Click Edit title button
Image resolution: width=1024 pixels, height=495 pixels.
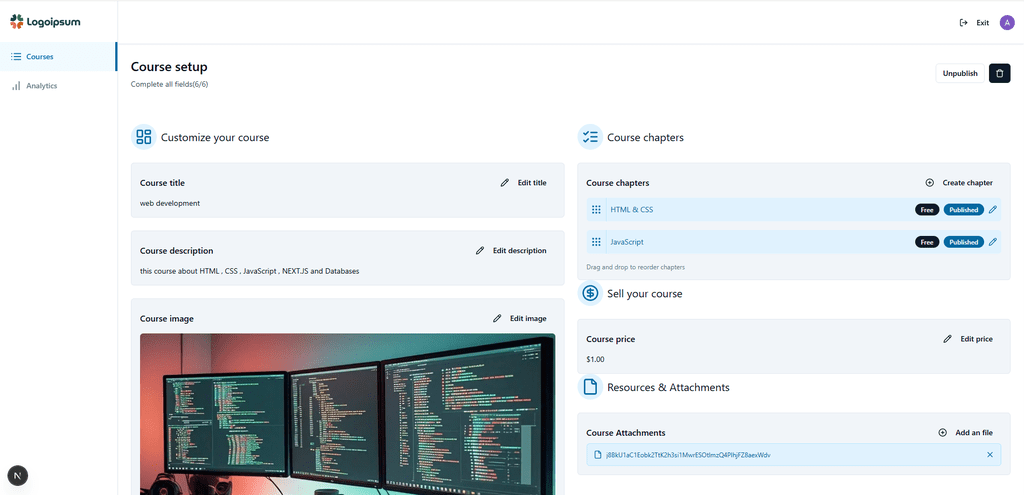524,183
